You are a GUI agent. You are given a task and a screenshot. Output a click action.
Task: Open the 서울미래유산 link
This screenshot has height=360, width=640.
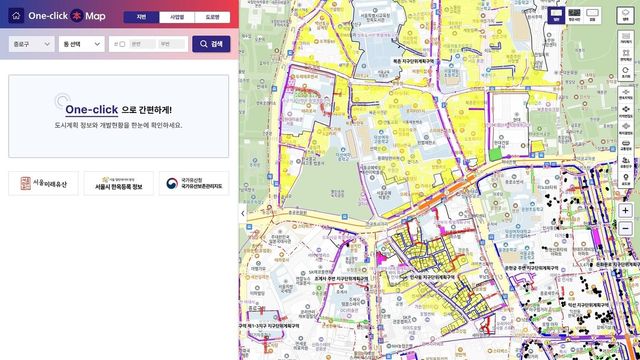pos(43,183)
